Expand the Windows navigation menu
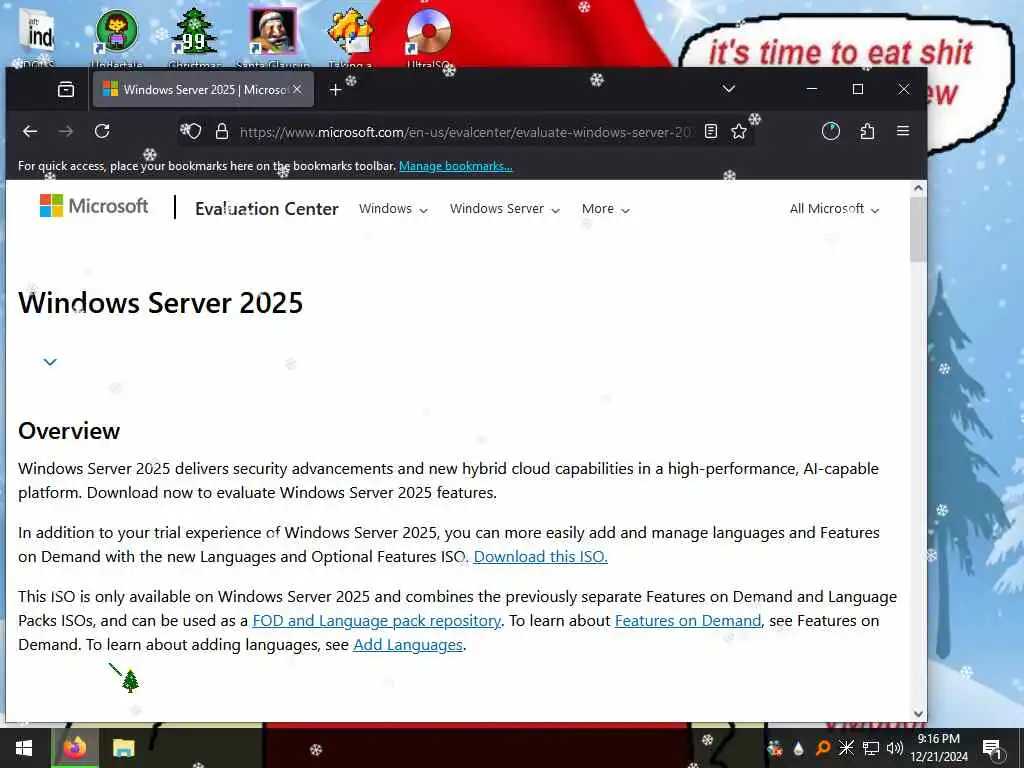The image size is (1024, 768). (x=393, y=209)
